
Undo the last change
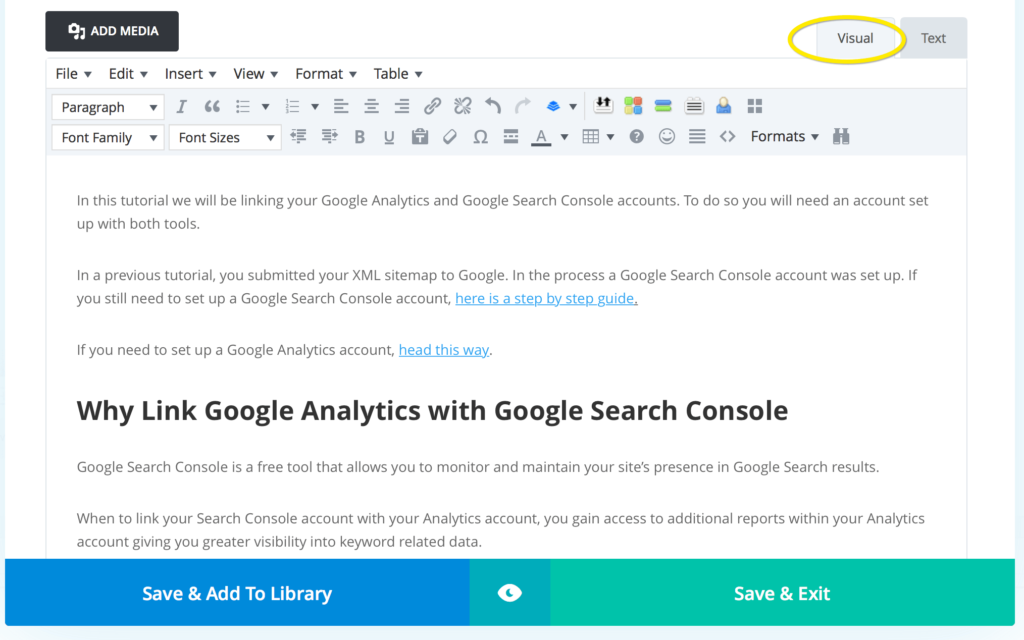click(x=493, y=106)
